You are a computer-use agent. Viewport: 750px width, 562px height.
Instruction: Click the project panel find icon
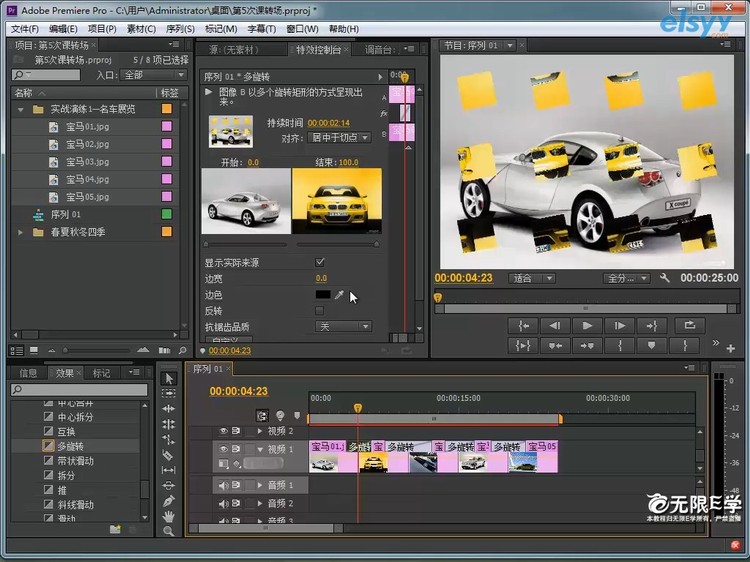(x=182, y=351)
